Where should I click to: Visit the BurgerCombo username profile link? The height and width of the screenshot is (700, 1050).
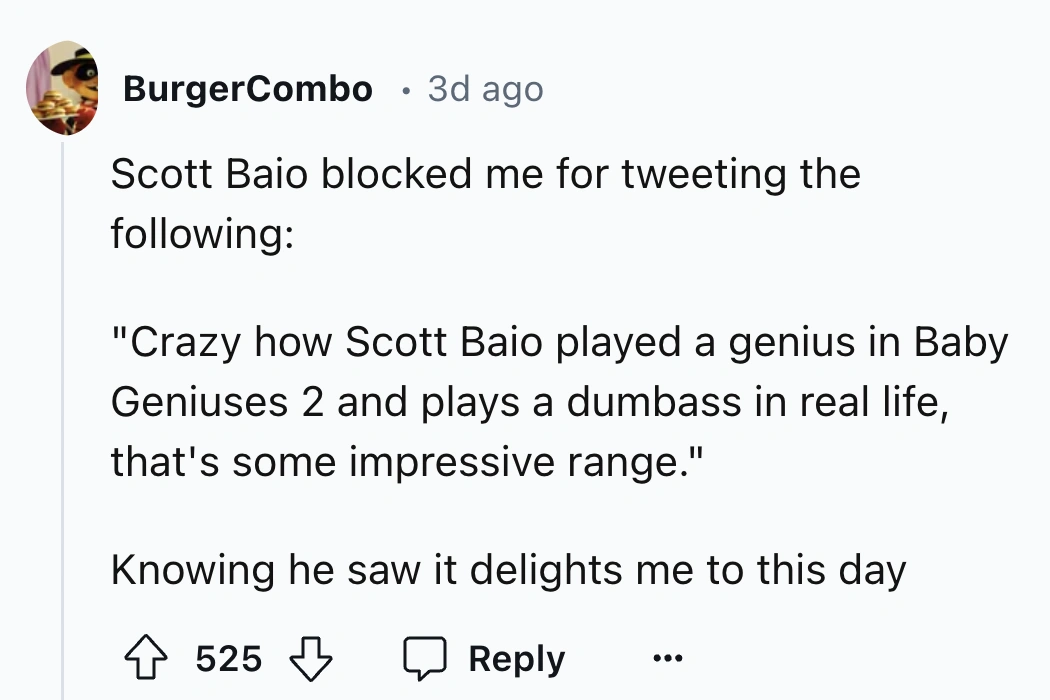(247, 89)
